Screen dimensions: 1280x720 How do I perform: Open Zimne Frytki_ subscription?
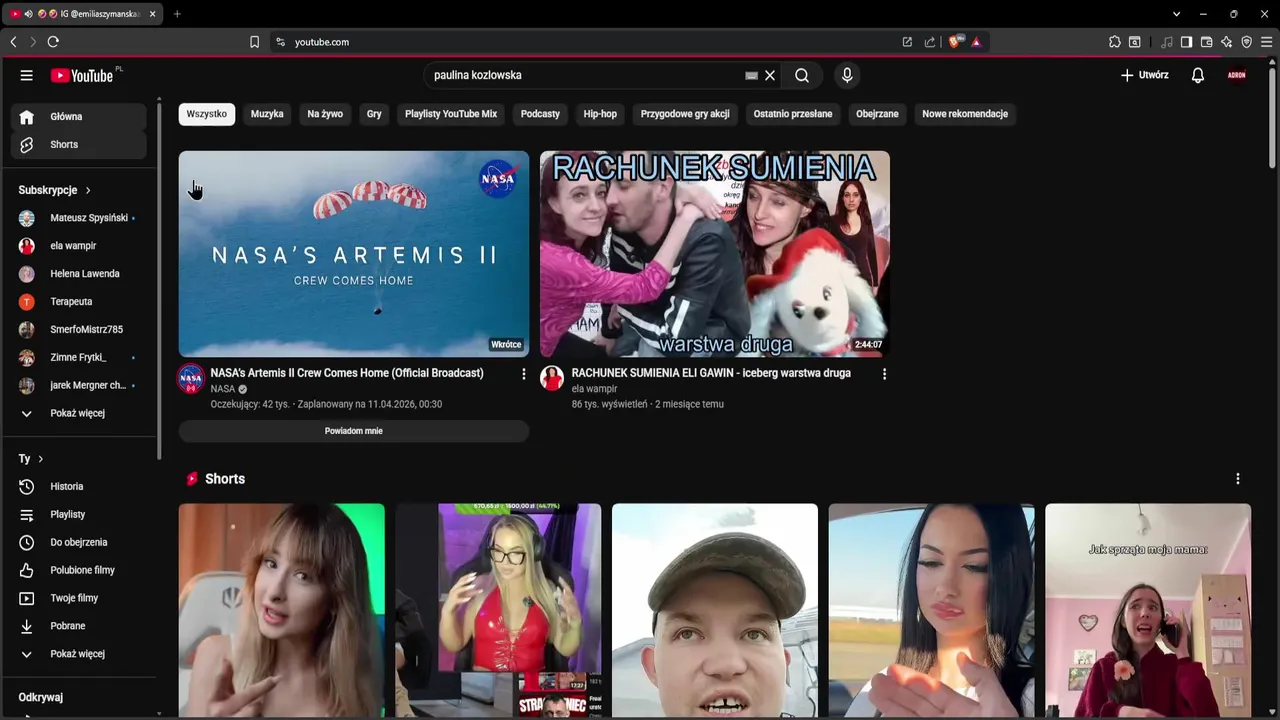pyautogui.click(x=79, y=358)
